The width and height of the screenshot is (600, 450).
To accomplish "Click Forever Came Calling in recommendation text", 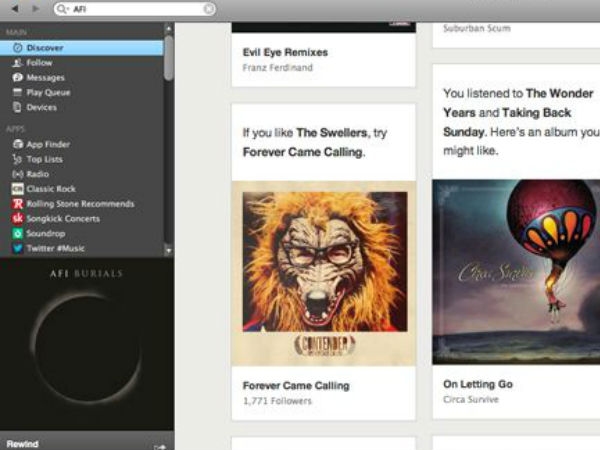I will click(302, 152).
